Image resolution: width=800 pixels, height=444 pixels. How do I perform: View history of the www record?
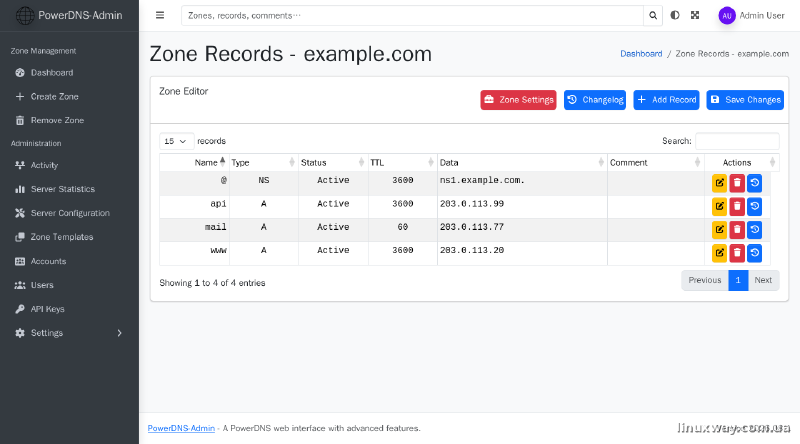click(754, 253)
